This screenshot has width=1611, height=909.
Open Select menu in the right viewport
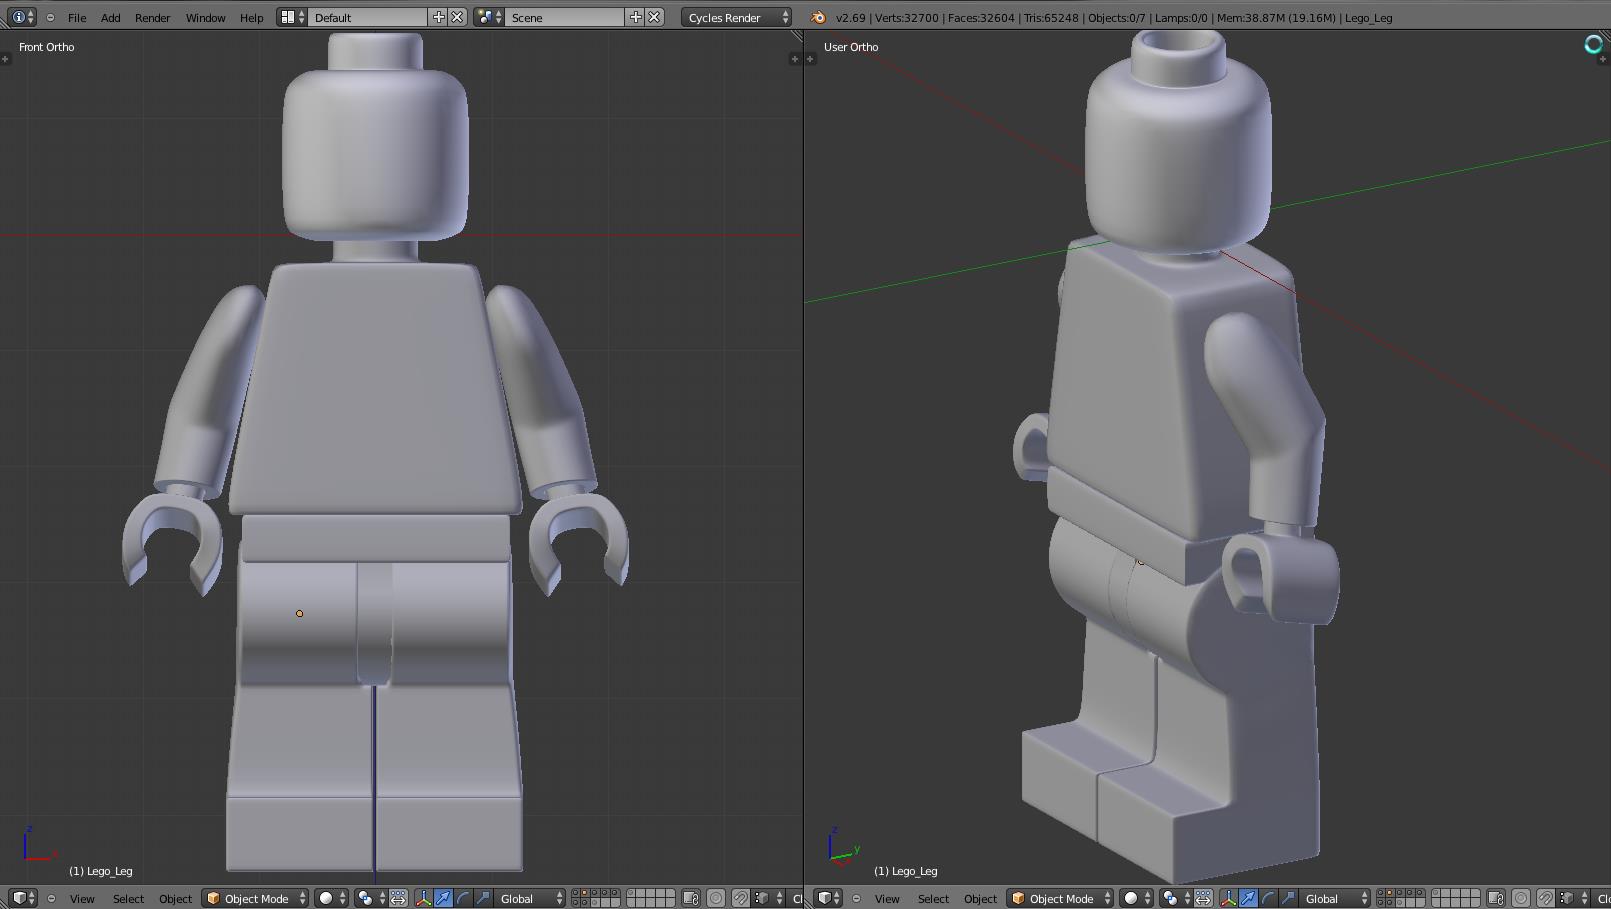coord(933,898)
